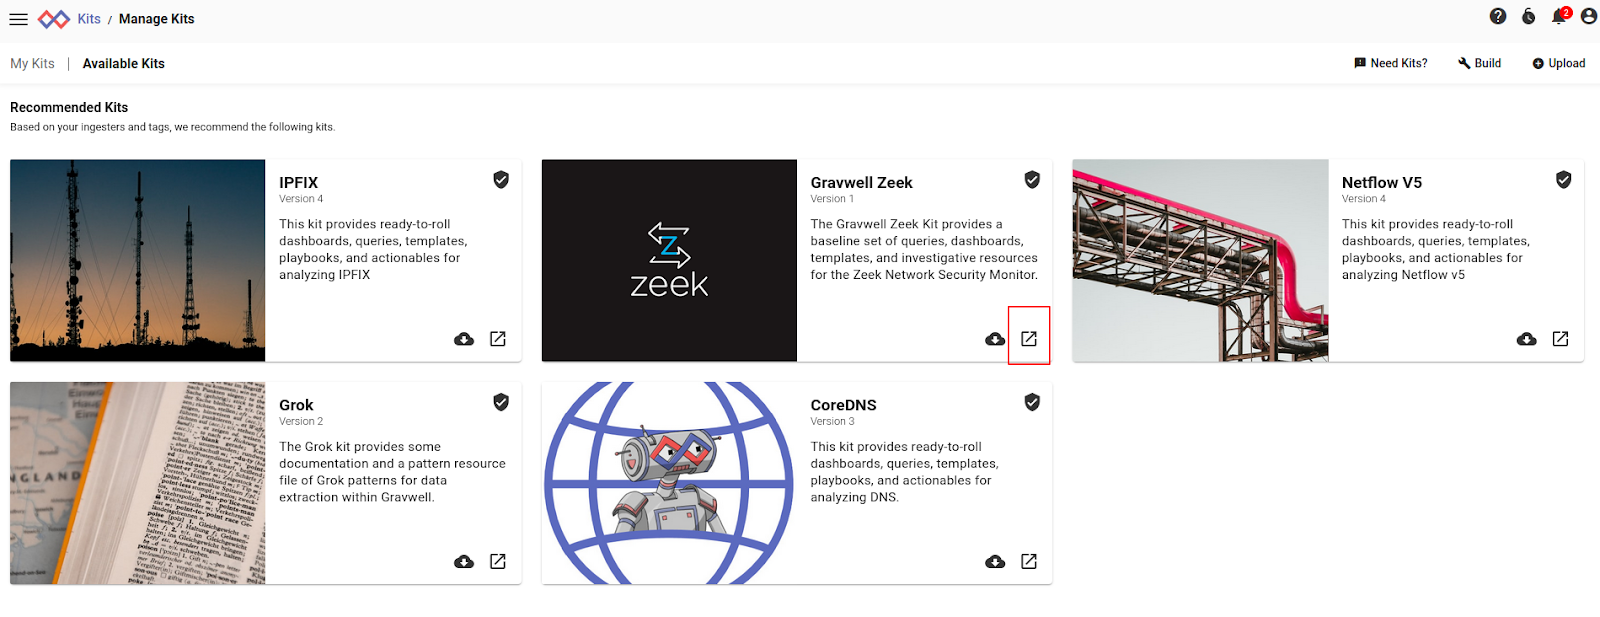This screenshot has width=1600, height=617.
Task: Click the Gravwell logo icon
Action: [x=54, y=19]
